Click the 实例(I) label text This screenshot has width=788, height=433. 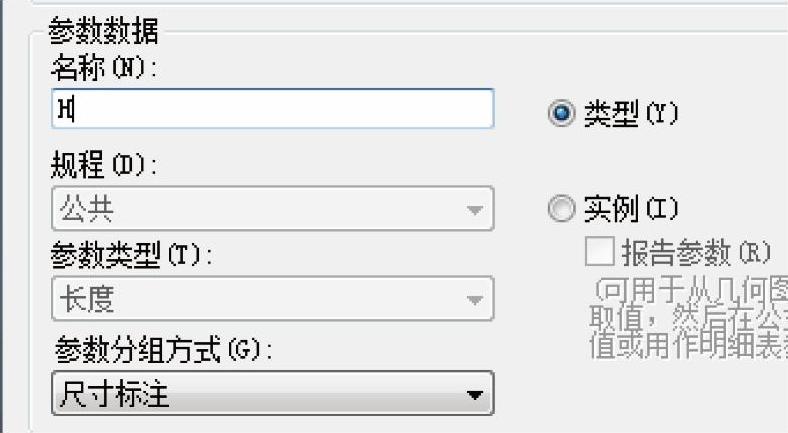631,208
